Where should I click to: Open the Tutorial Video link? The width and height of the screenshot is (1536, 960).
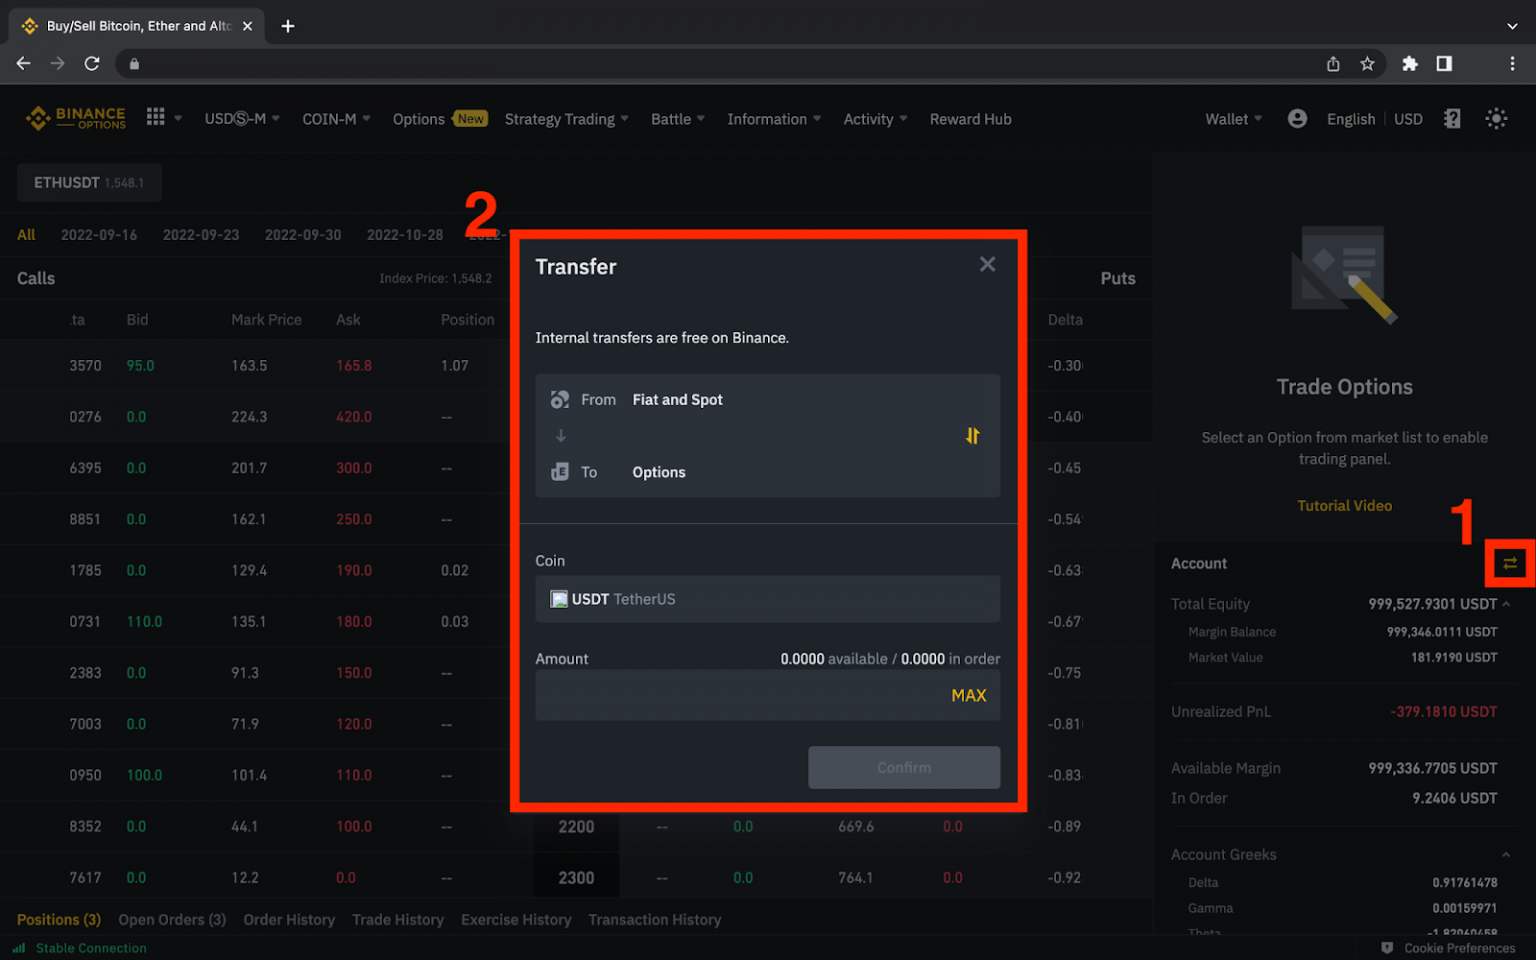tap(1343, 505)
